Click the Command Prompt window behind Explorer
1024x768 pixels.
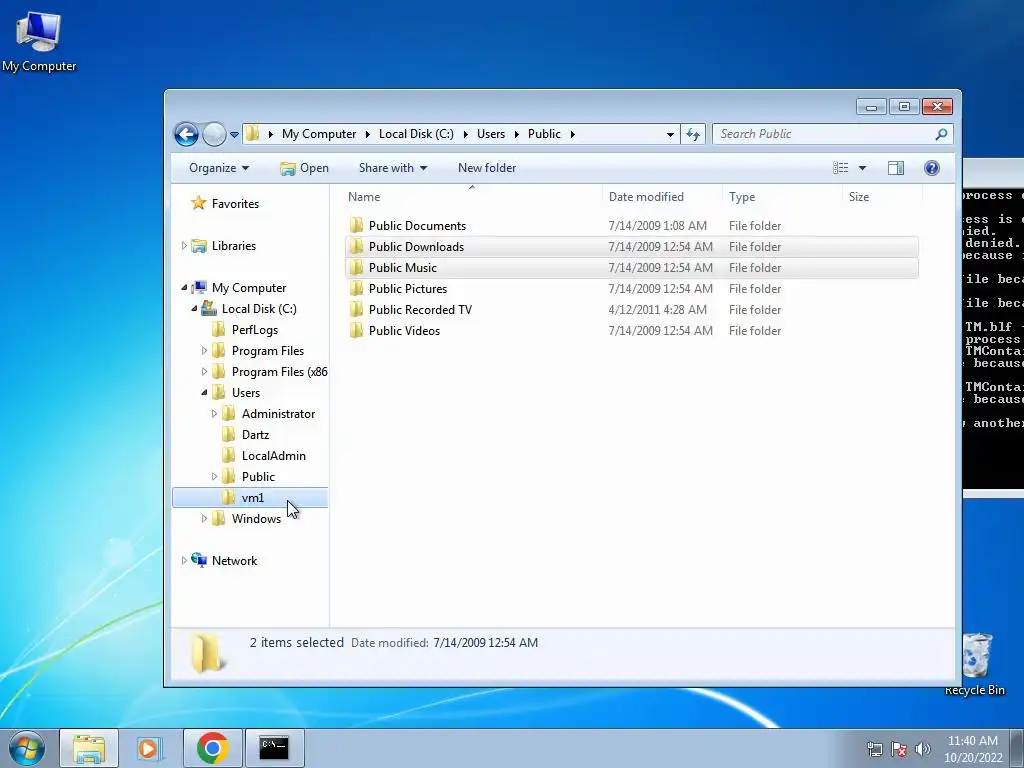tap(993, 327)
